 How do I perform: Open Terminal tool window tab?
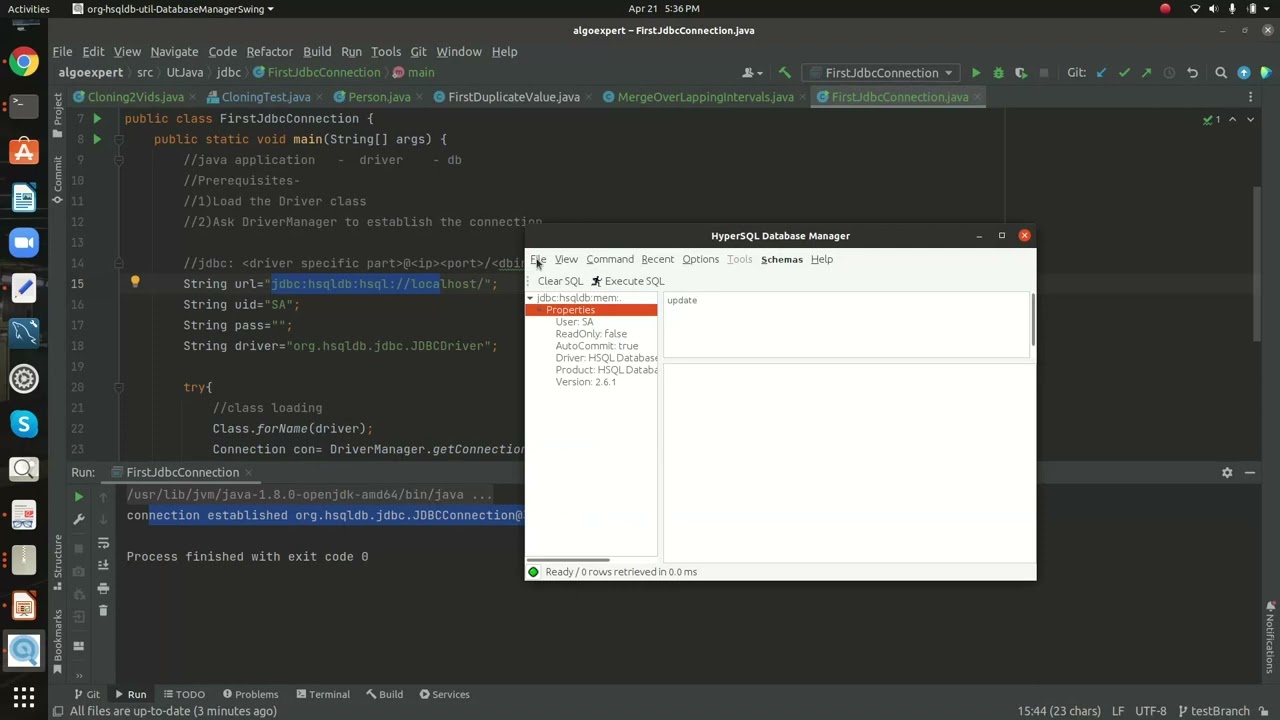pyautogui.click(x=322, y=694)
